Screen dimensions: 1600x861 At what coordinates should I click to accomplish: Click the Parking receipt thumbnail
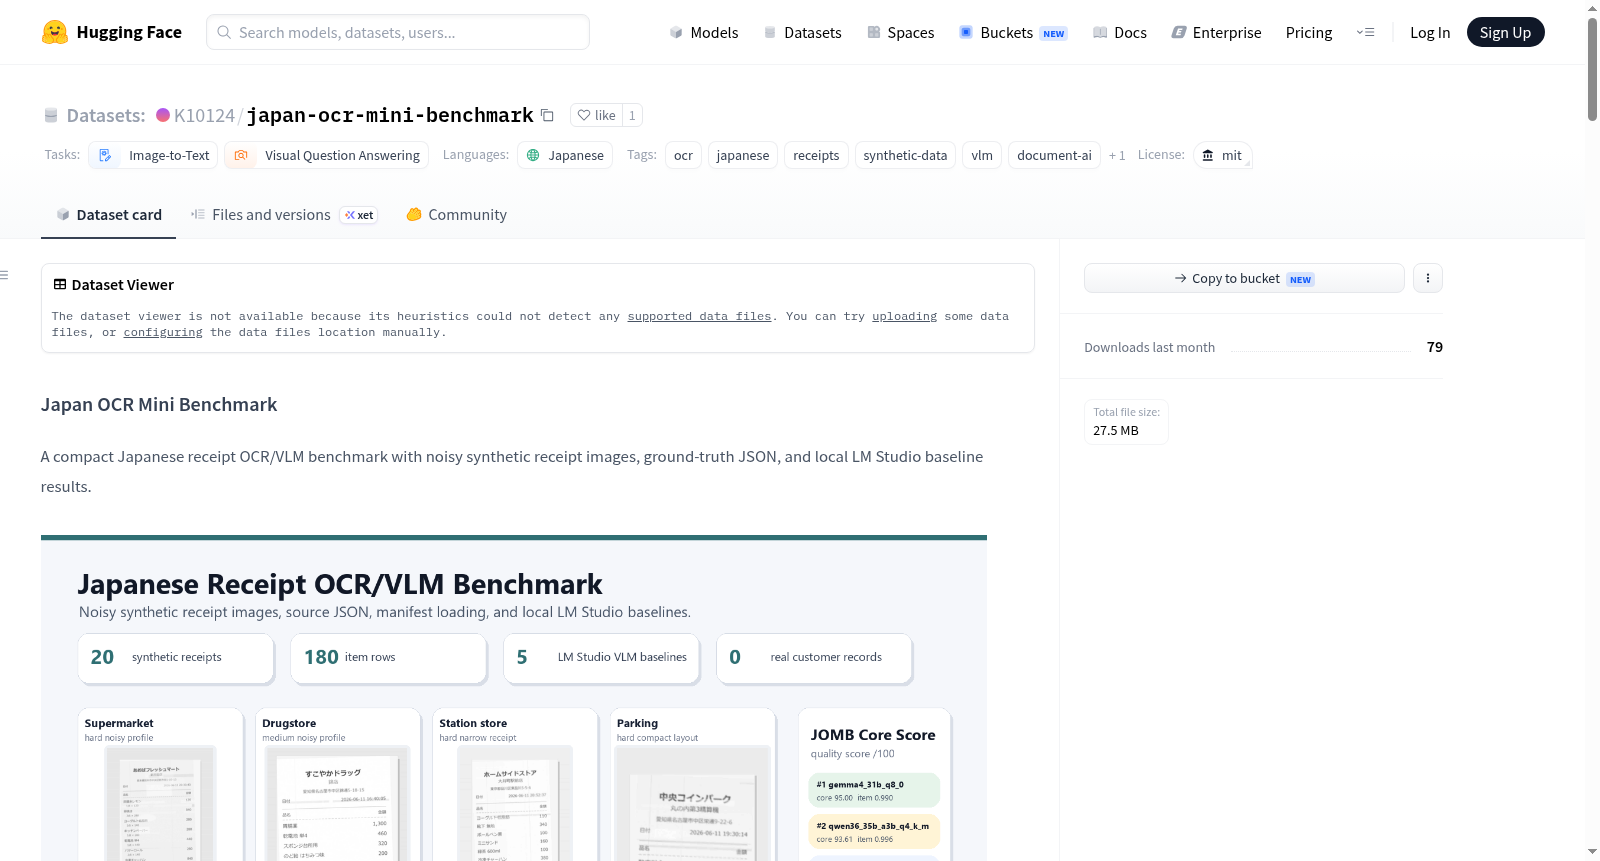click(692, 803)
